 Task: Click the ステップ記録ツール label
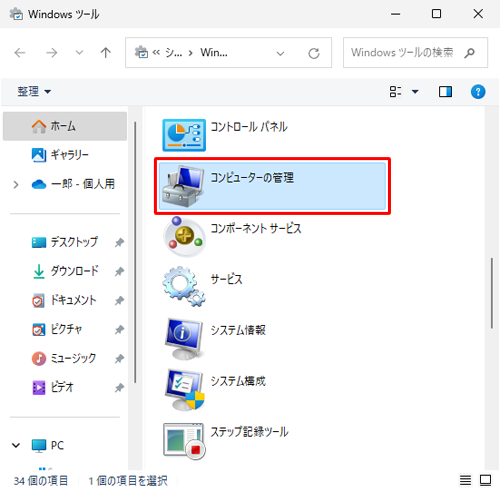click(x=249, y=432)
